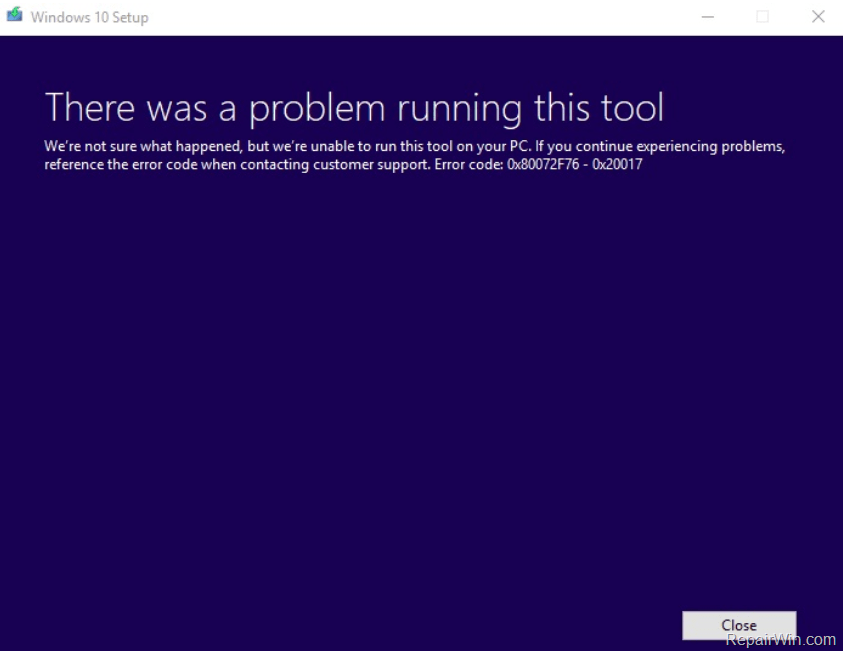Click the heading 'There was a problem running this tool'

point(355,107)
